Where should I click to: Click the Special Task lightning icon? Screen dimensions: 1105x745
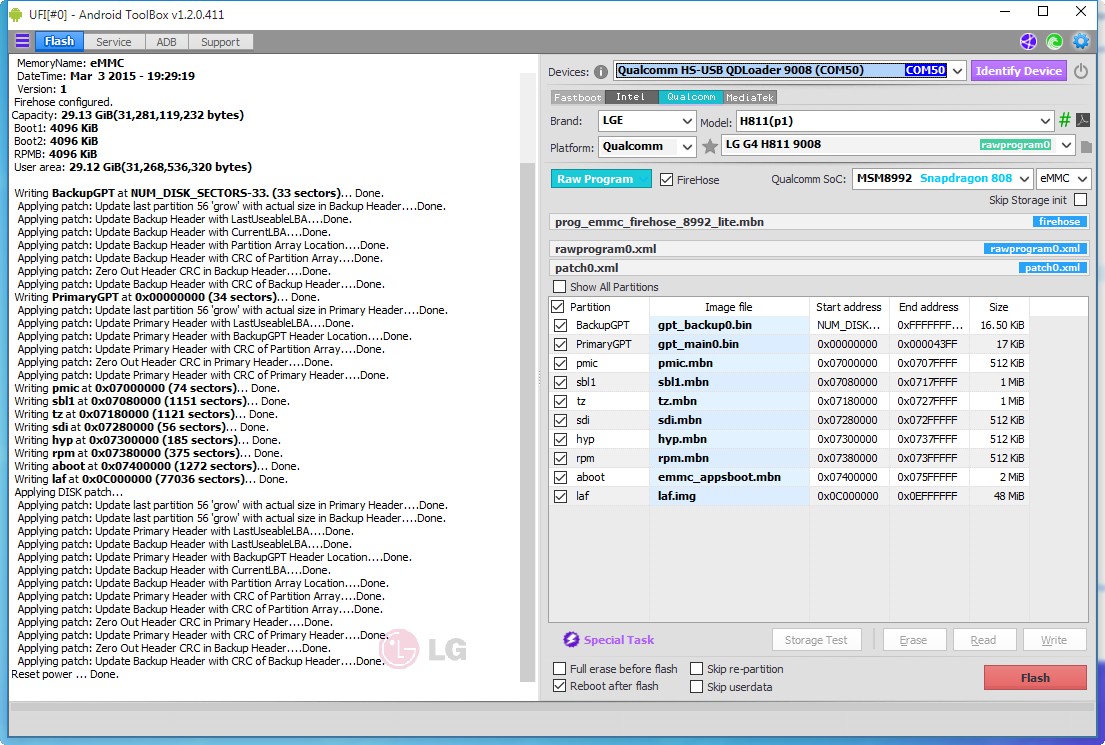[571, 639]
